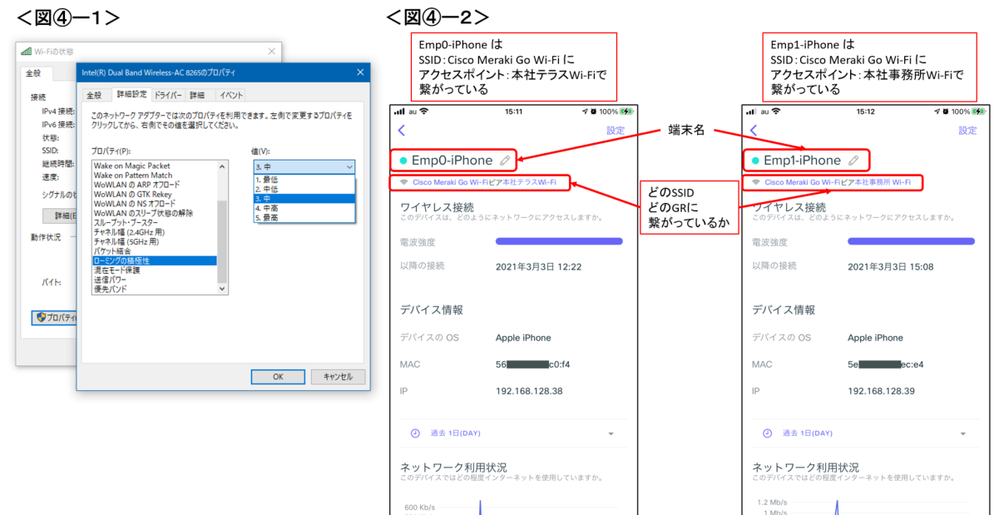This screenshot has width=999, height=515.
Task: Click the shield icon on the プロパティ button
Action: point(41,317)
